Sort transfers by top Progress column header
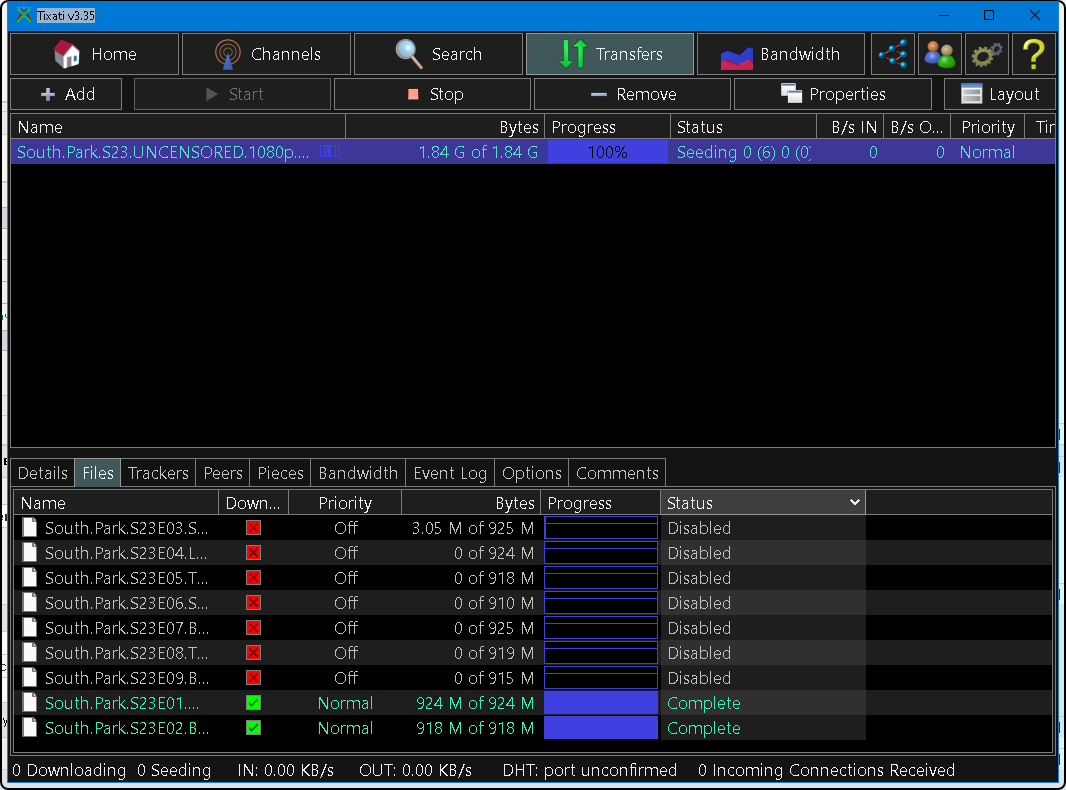This screenshot has width=1066, height=790. pos(608,127)
